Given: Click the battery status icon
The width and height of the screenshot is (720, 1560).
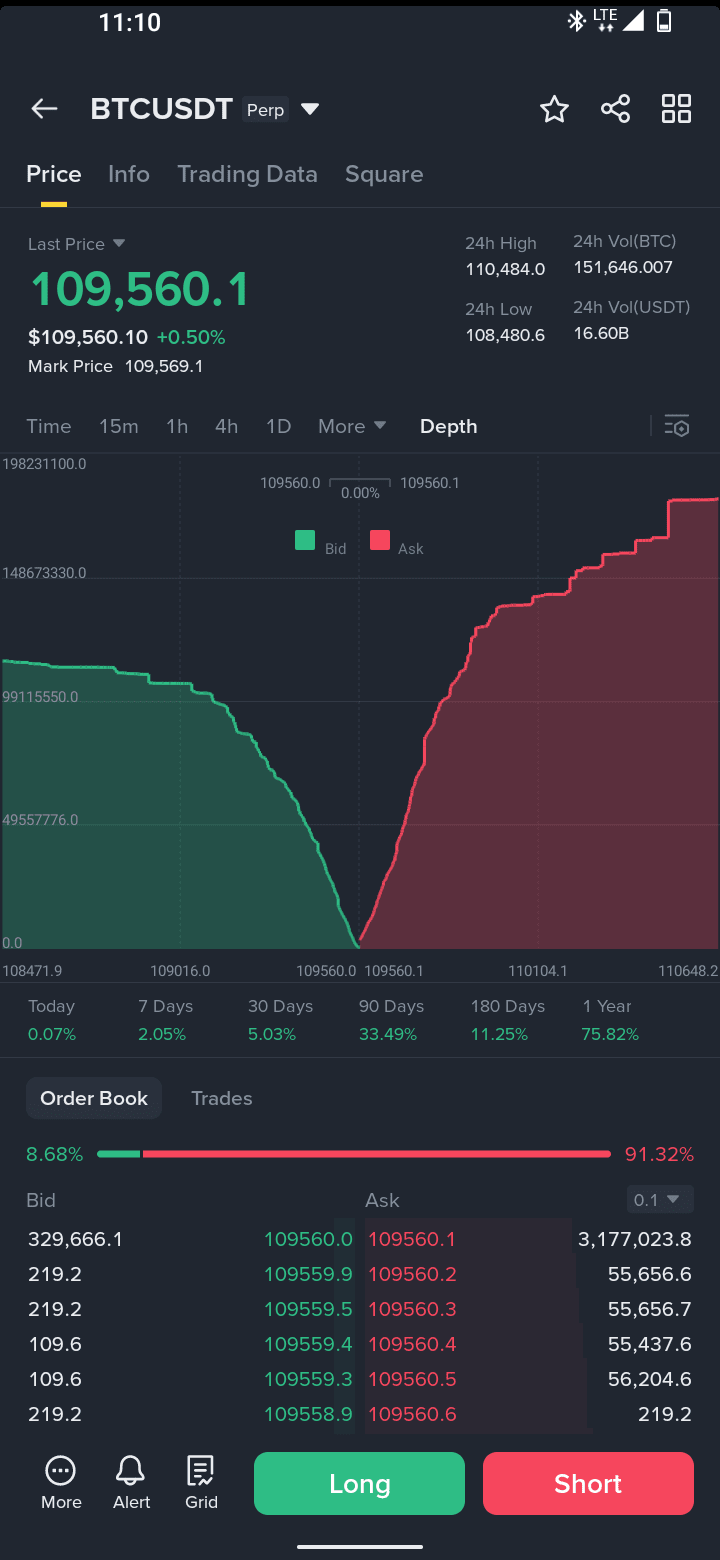Looking at the screenshot, I should pos(664,21).
